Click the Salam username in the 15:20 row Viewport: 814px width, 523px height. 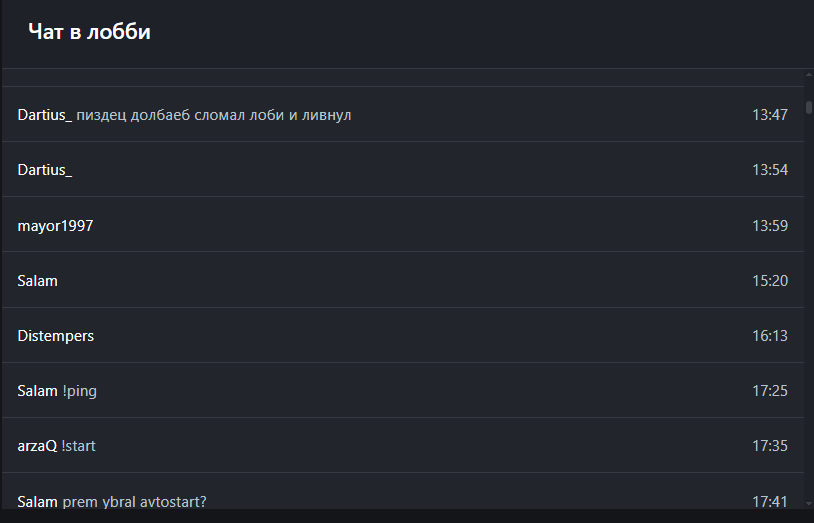click(x=37, y=281)
